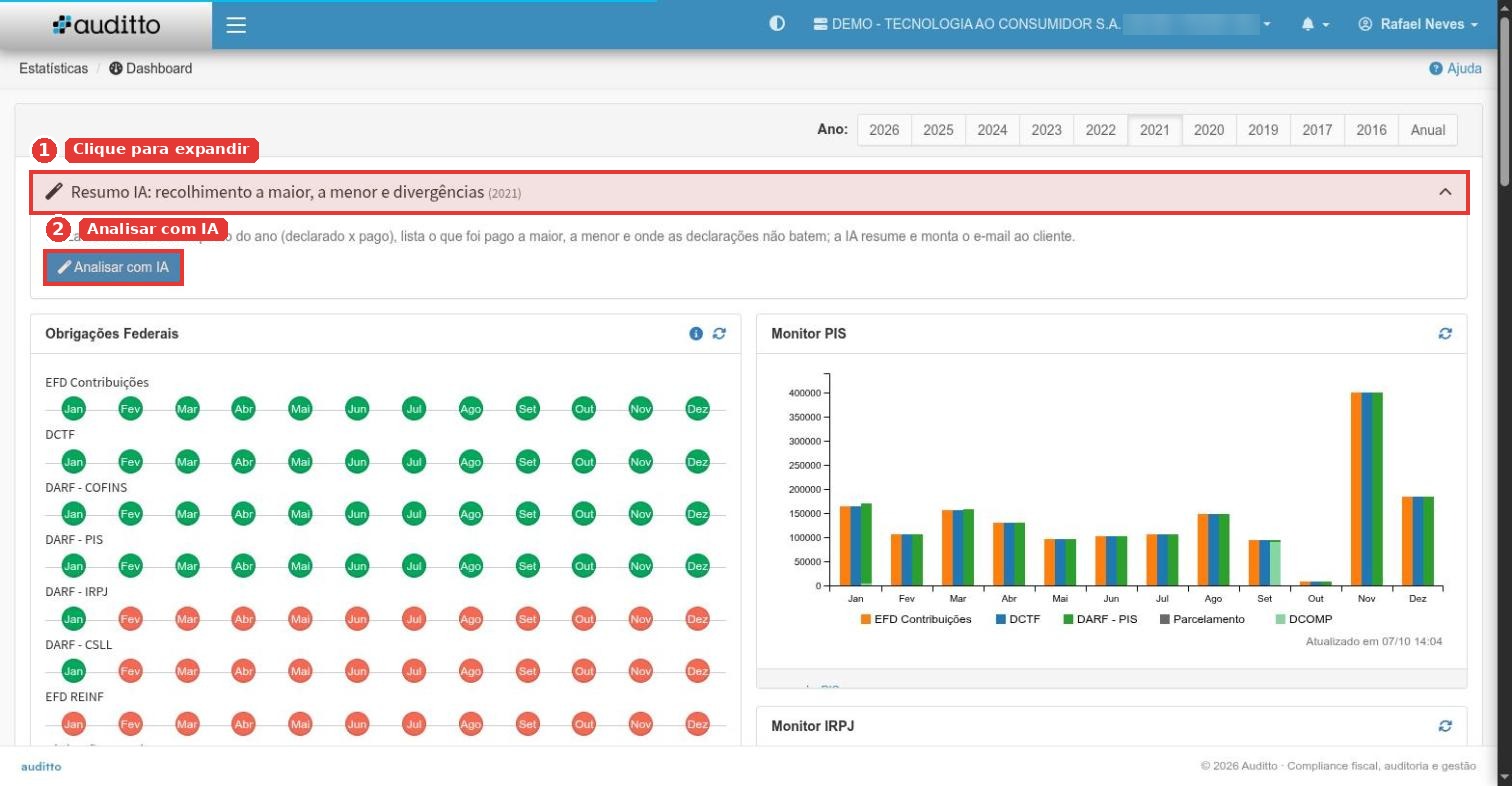Open the Rafael Neves user menu
This screenshot has height=786, width=1512.
click(x=1418, y=24)
